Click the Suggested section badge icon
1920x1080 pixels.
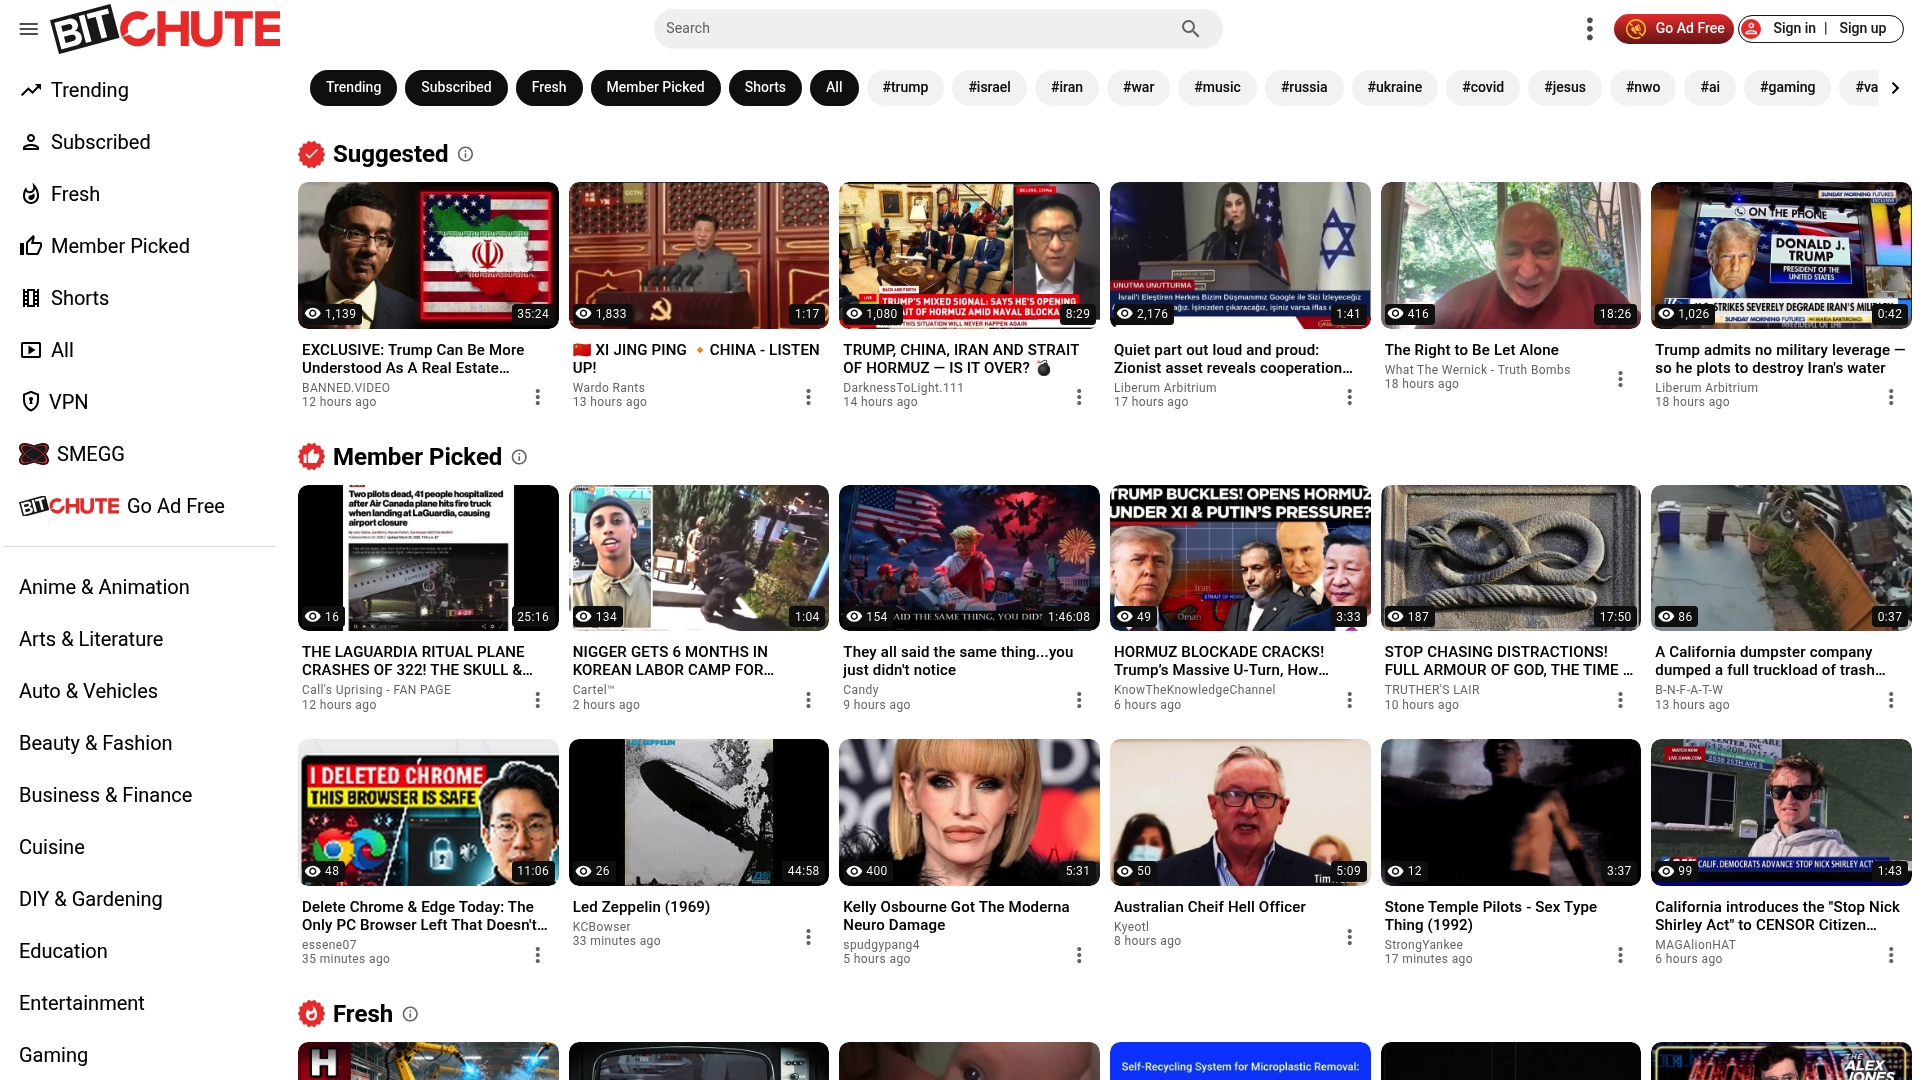click(x=312, y=154)
